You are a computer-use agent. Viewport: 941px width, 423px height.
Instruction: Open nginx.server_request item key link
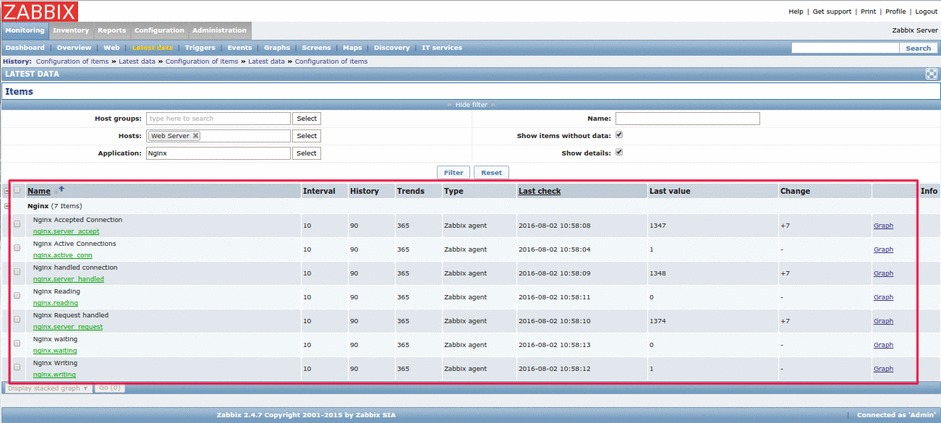68,327
